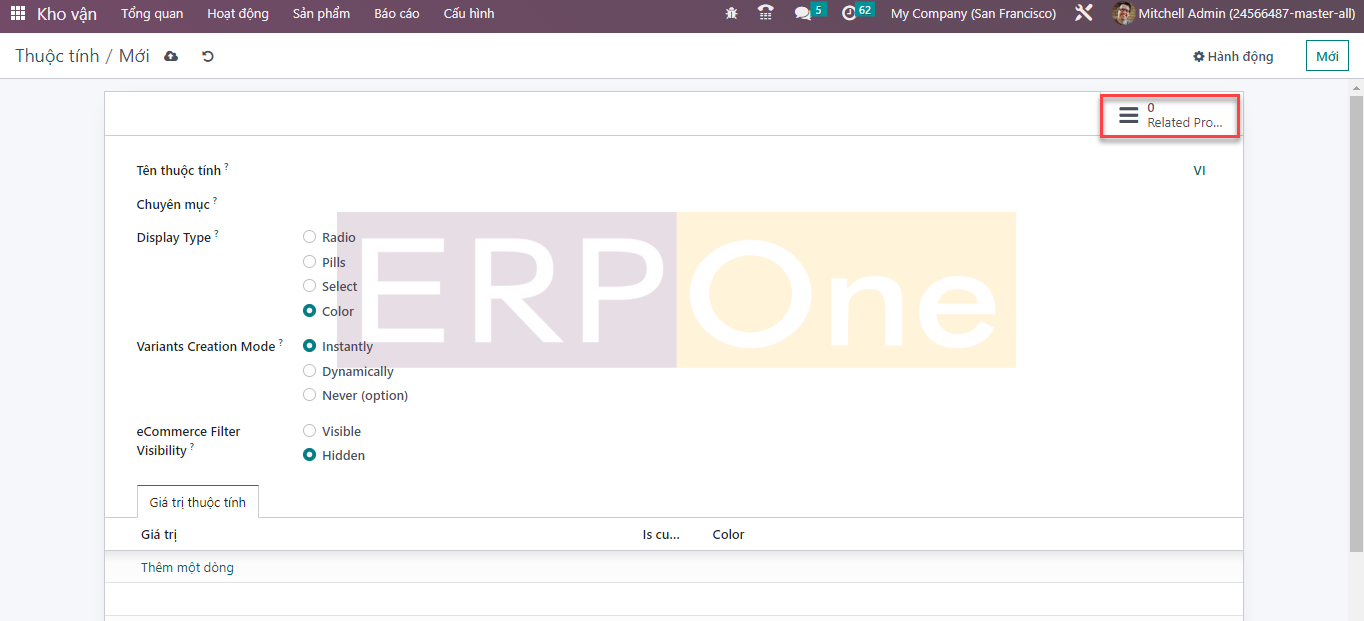Switch to Giá trị thuộc tính tab
The image size is (1364, 621).
[x=197, y=502]
